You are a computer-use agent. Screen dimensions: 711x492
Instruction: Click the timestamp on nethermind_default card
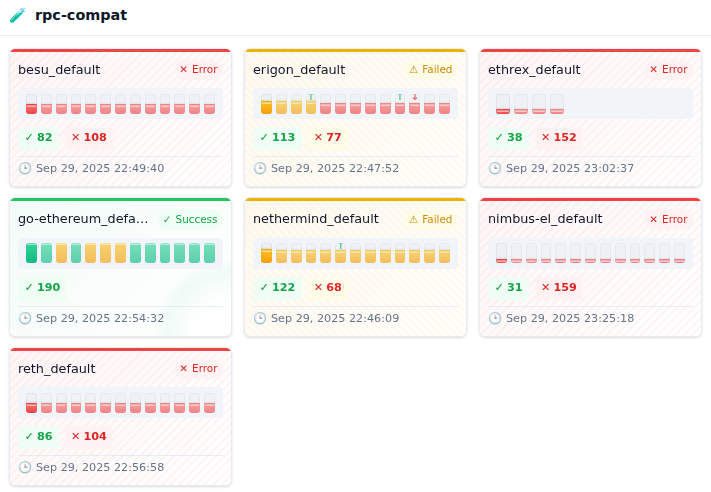334,318
